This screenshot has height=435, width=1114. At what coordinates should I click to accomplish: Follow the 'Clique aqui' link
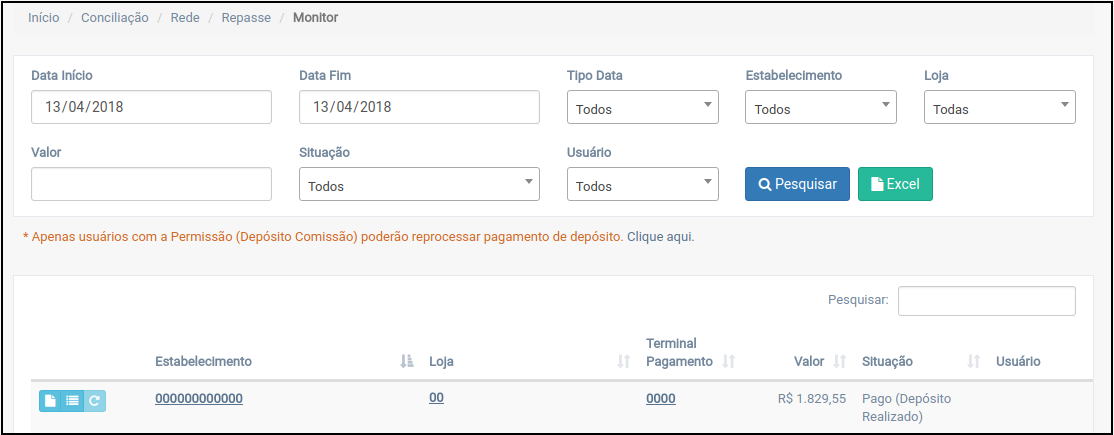pos(660,237)
